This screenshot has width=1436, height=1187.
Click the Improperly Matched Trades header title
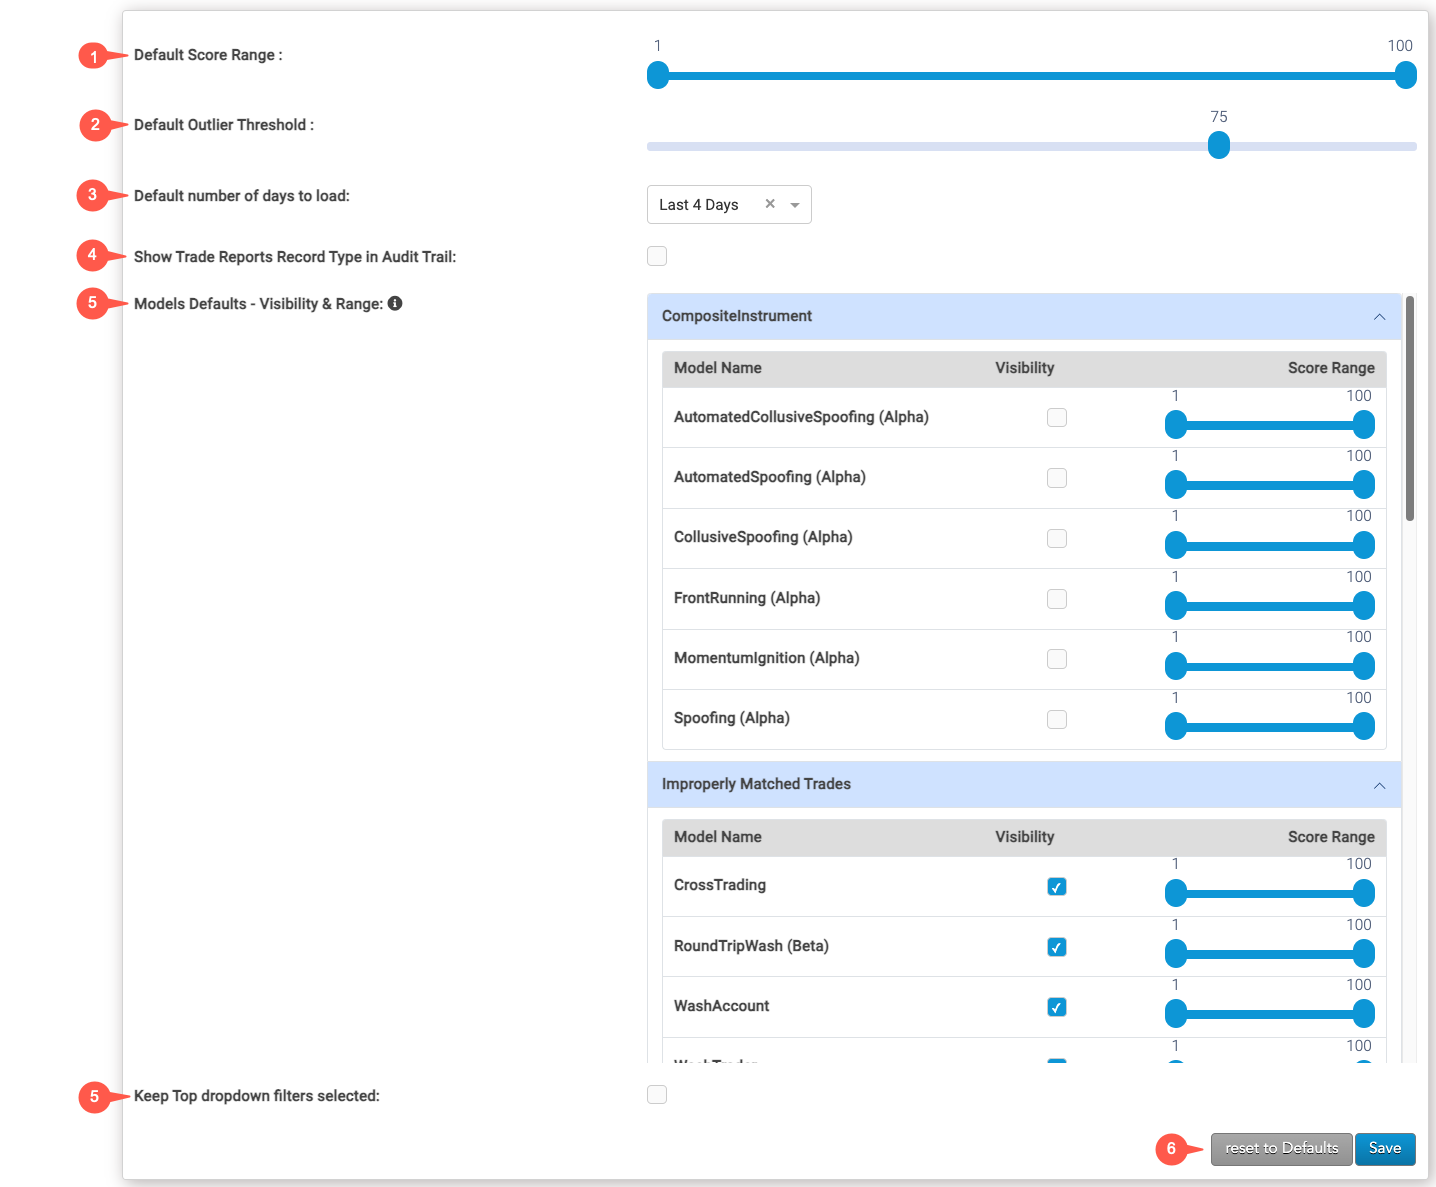pos(756,784)
